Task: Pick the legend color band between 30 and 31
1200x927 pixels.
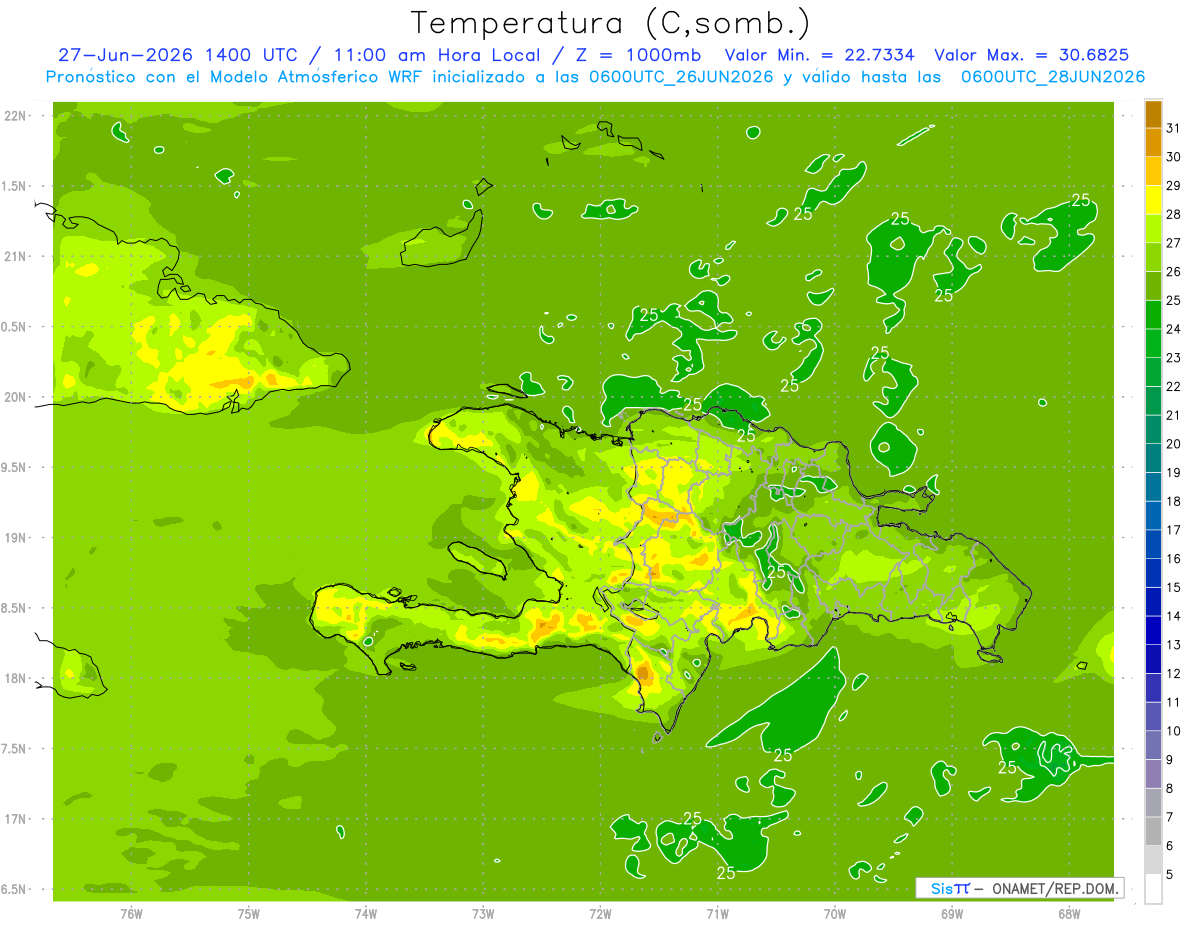Action: (x=1153, y=144)
